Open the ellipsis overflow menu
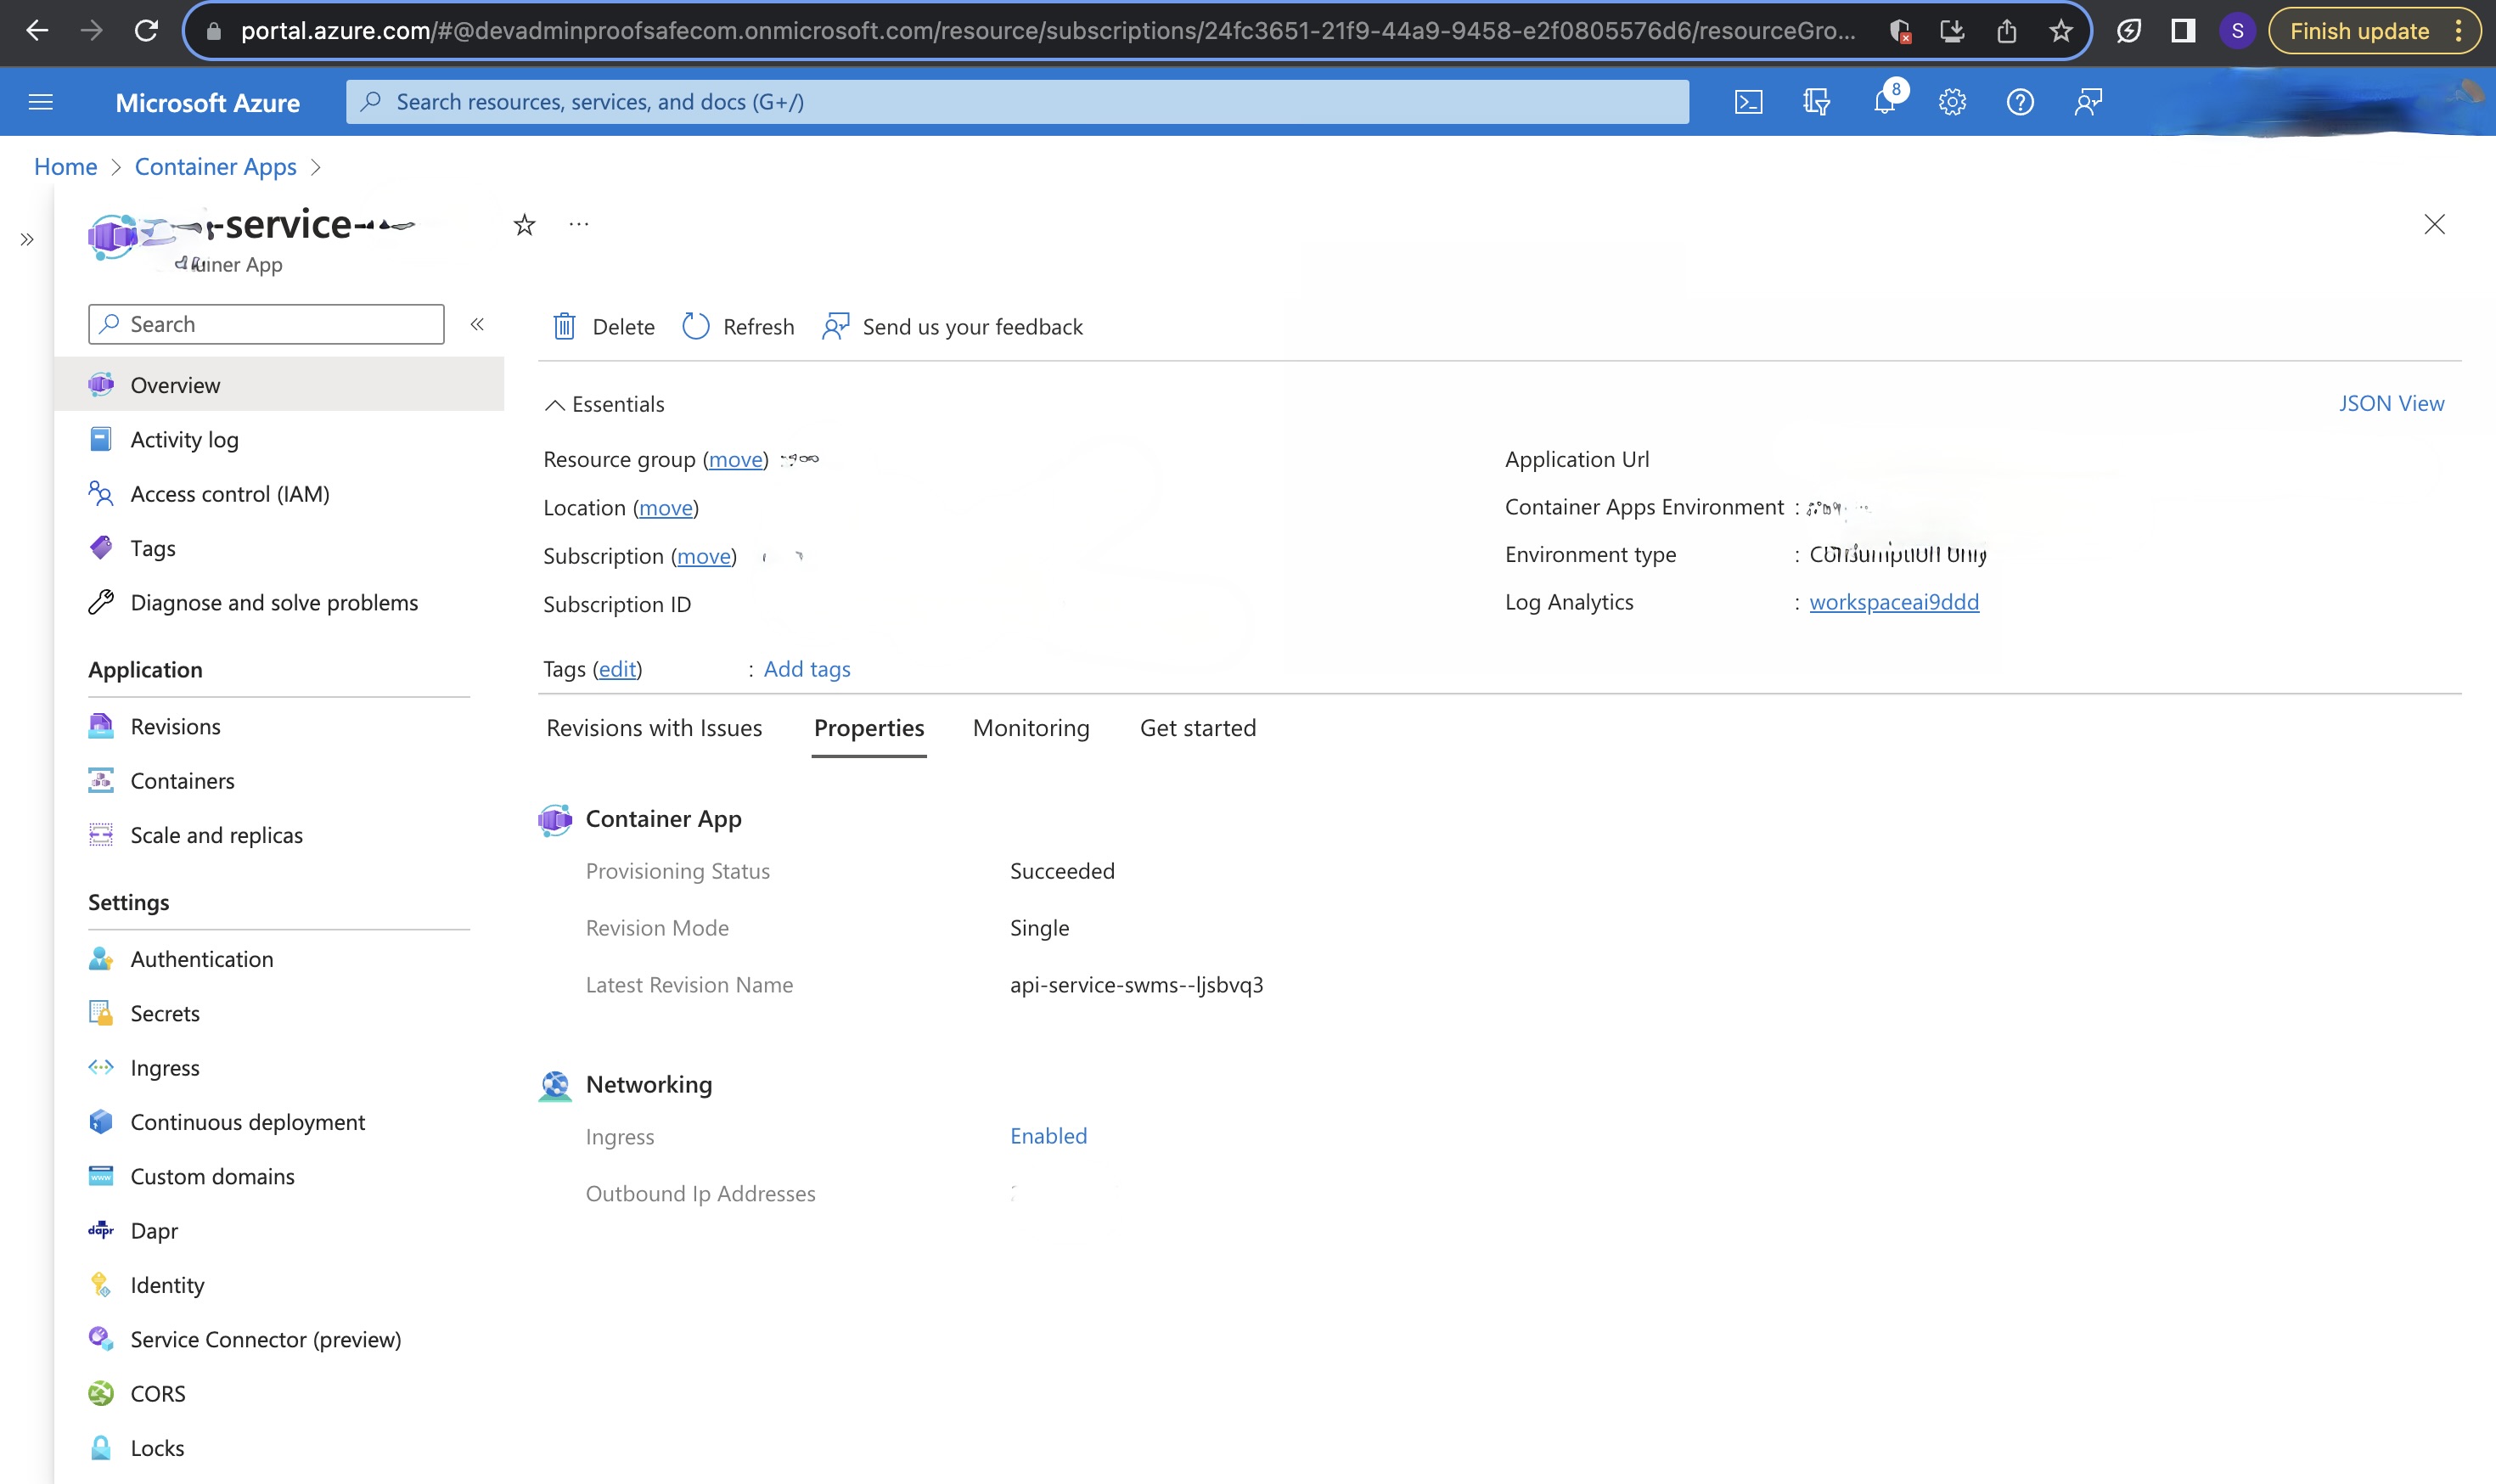 pyautogui.click(x=580, y=224)
